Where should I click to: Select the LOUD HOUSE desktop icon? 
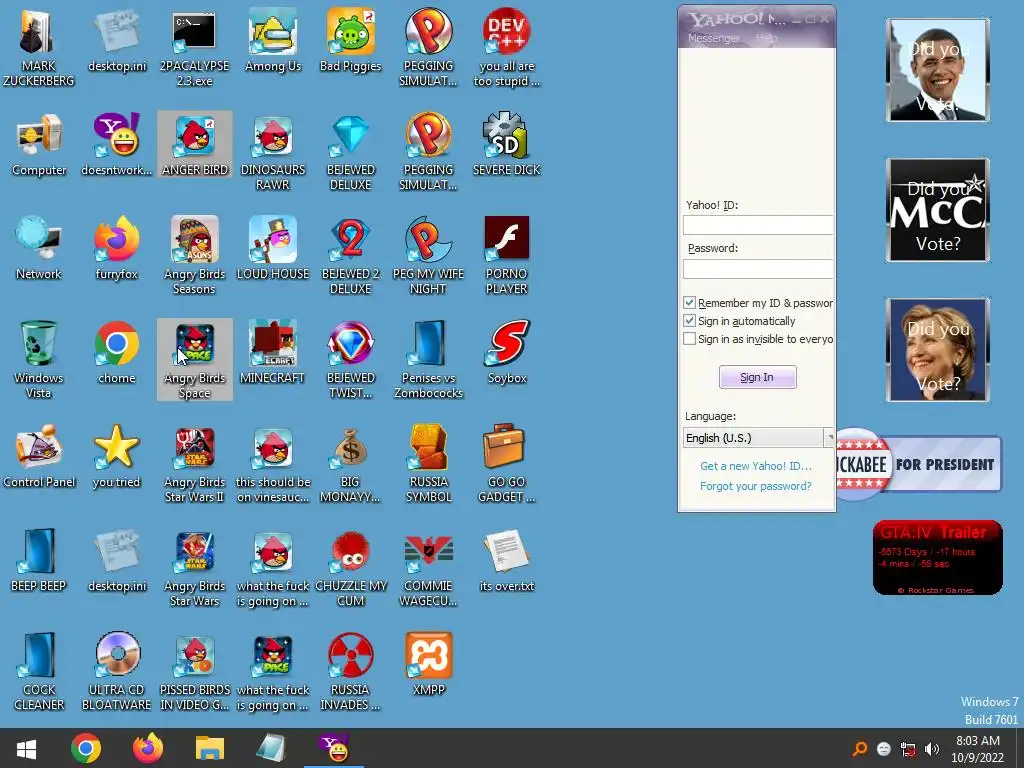click(273, 249)
